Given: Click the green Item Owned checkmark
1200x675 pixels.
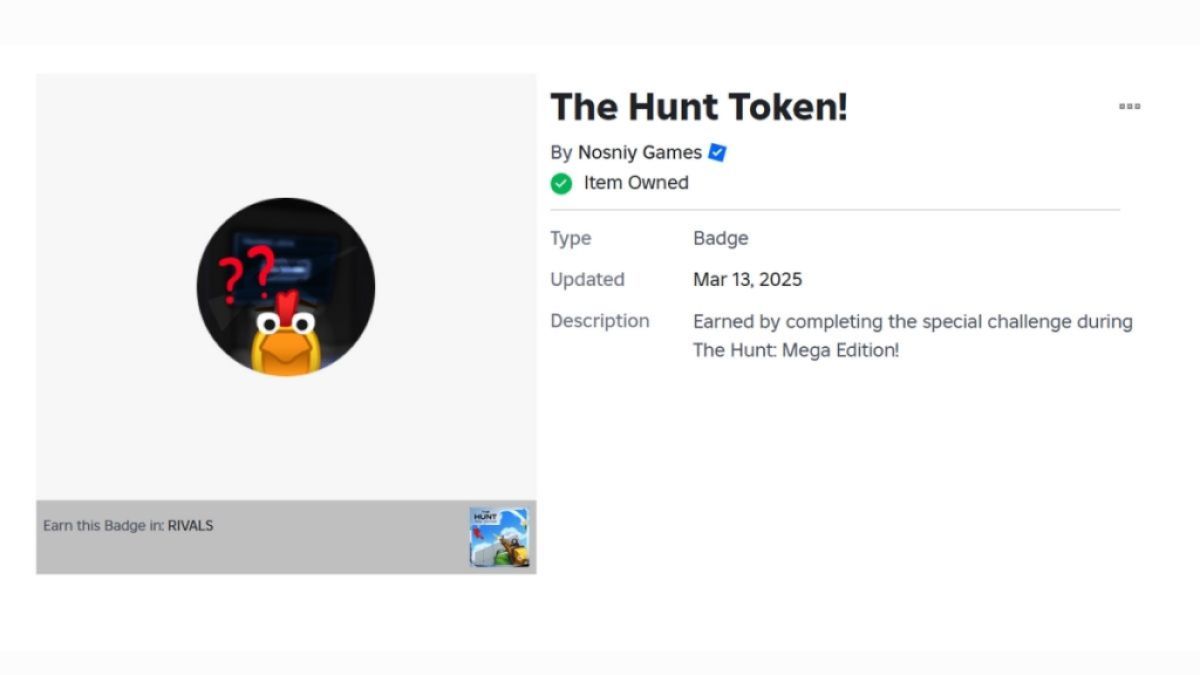Looking at the screenshot, I should coord(562,183).
